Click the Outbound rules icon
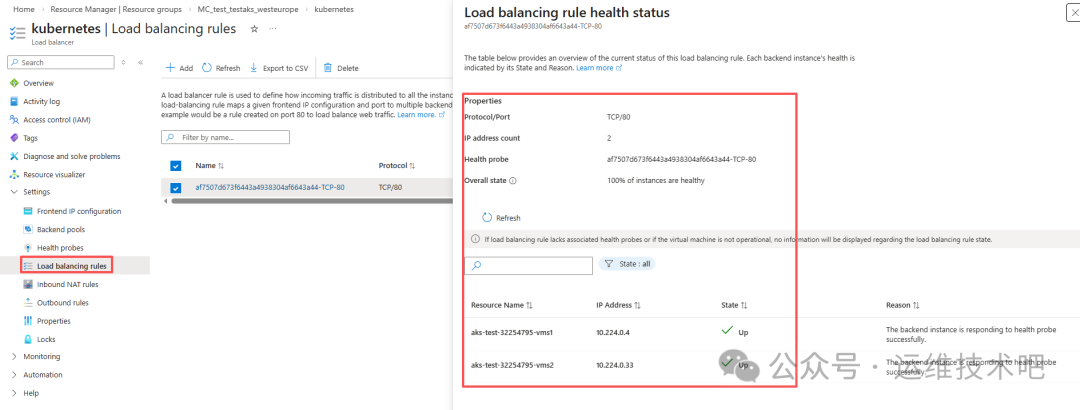The image size is (1080, 410). [x=28, y=303]
